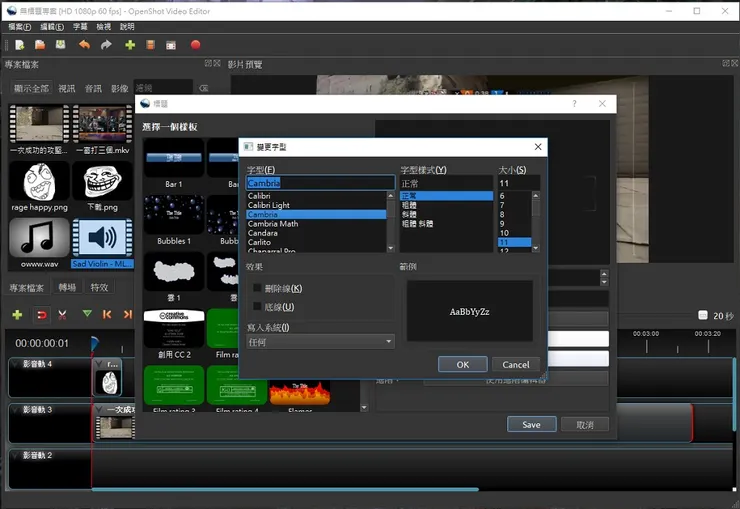Enable the 底線 underline checkbox
The image size is (740, 509).
[x=257, y=306]
